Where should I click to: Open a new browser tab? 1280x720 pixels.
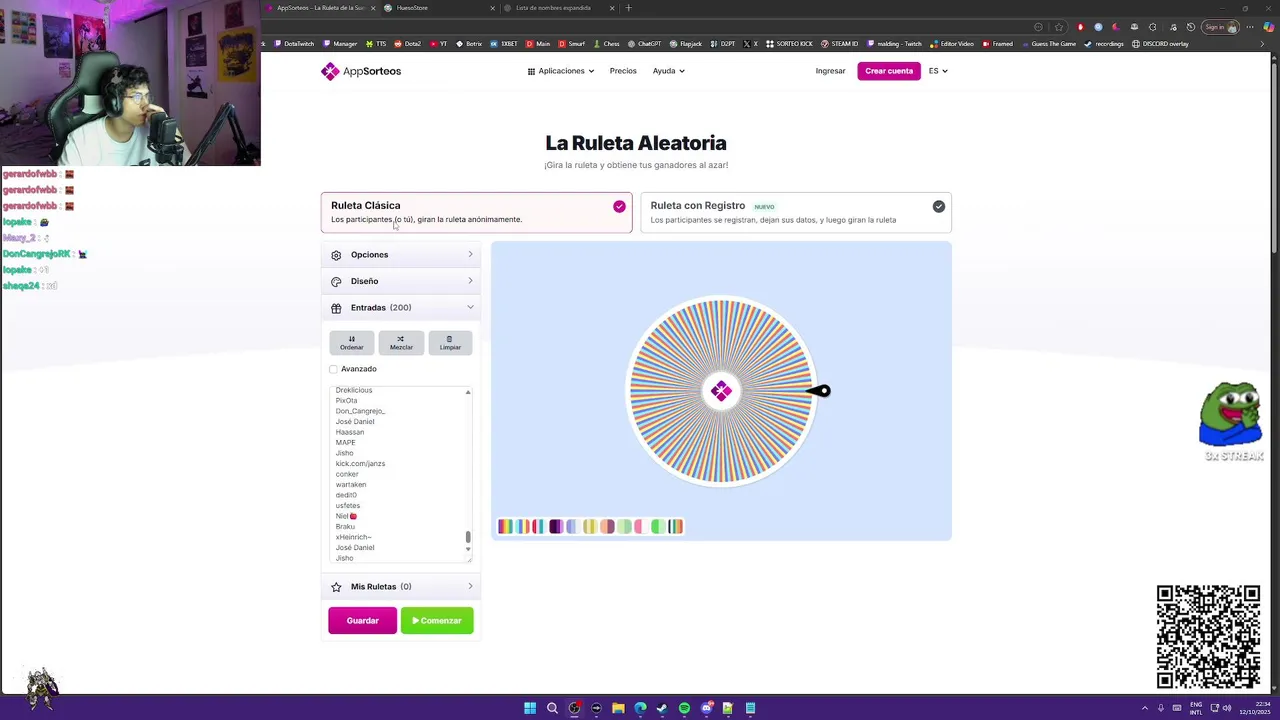(628, 8)
